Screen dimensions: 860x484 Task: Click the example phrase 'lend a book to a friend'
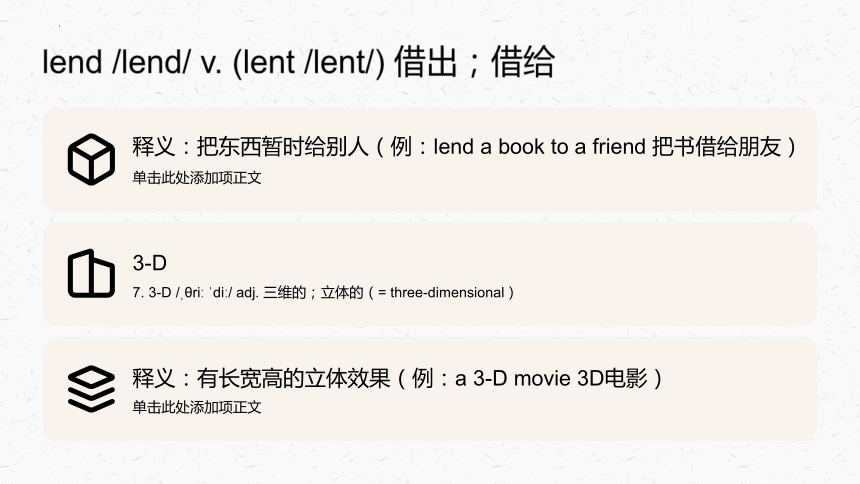point(540,147)
